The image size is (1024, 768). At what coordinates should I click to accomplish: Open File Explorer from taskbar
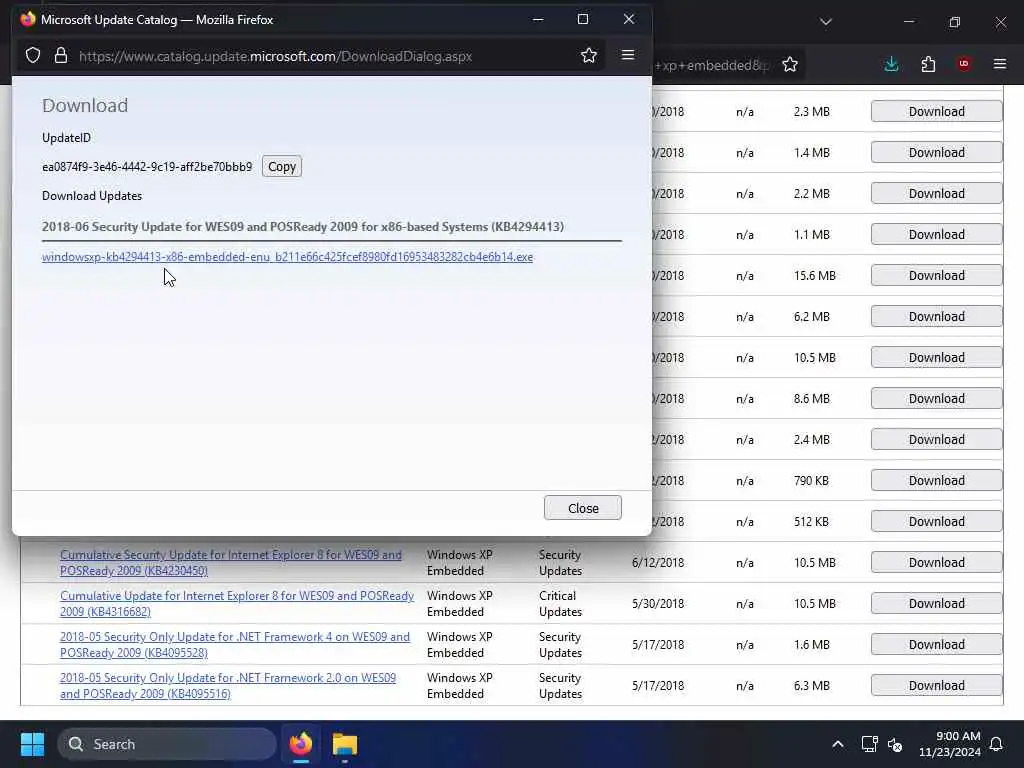point(344,744)
